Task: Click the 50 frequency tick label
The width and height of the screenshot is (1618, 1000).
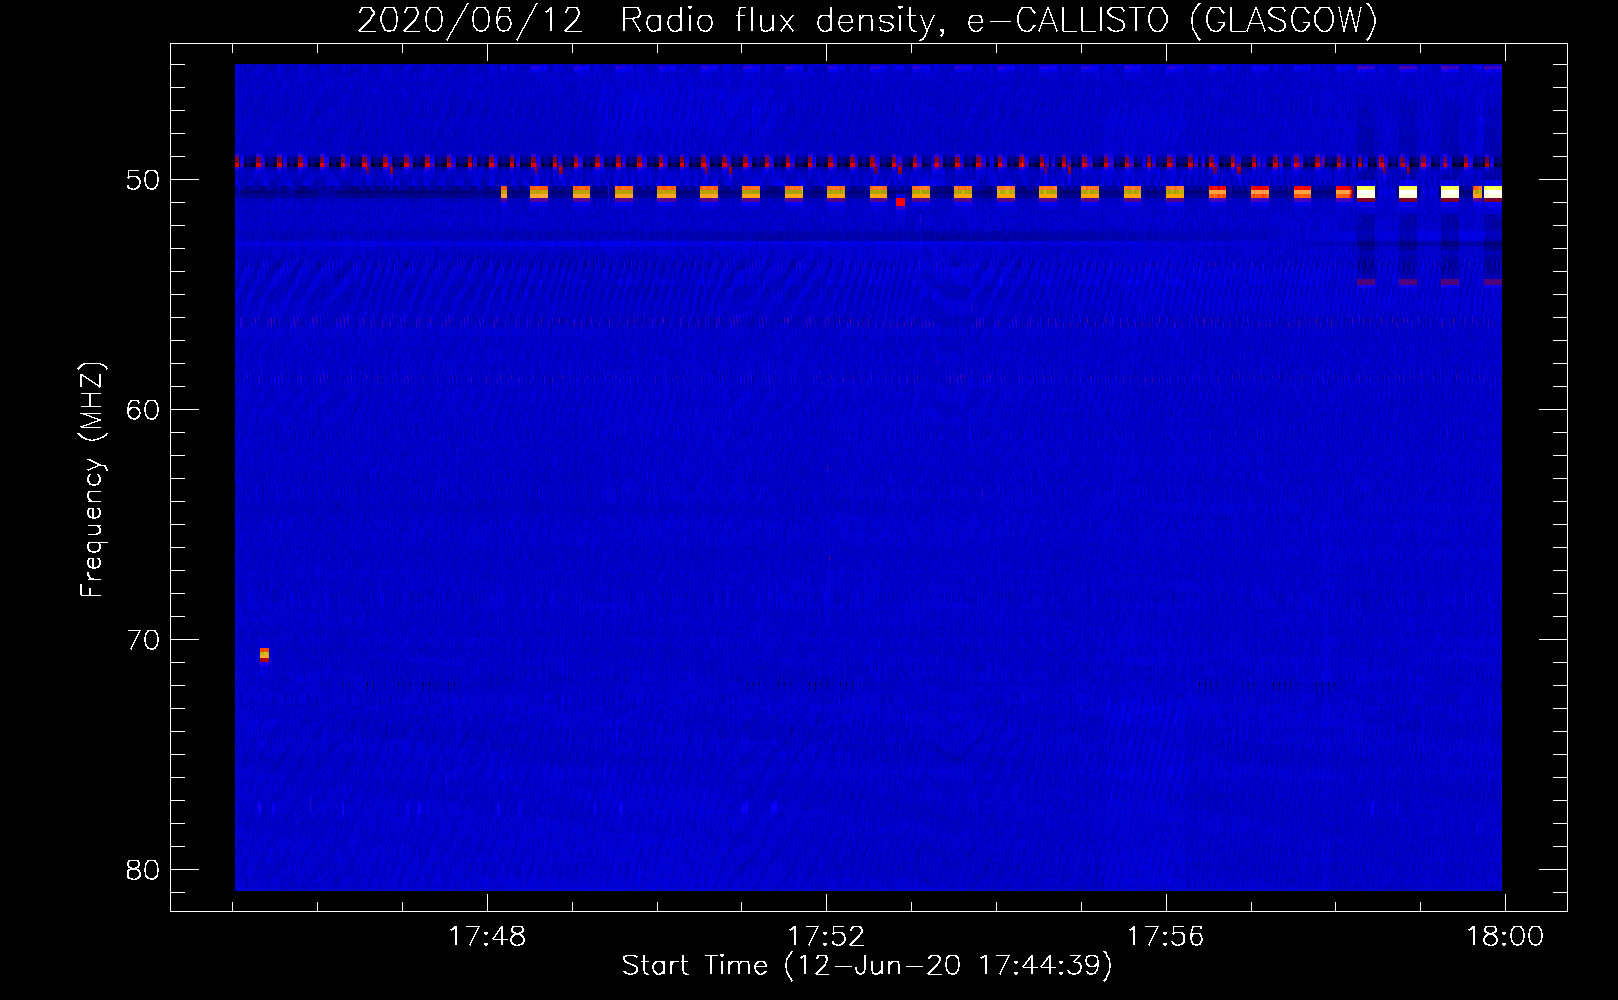Action: point(143,180)
